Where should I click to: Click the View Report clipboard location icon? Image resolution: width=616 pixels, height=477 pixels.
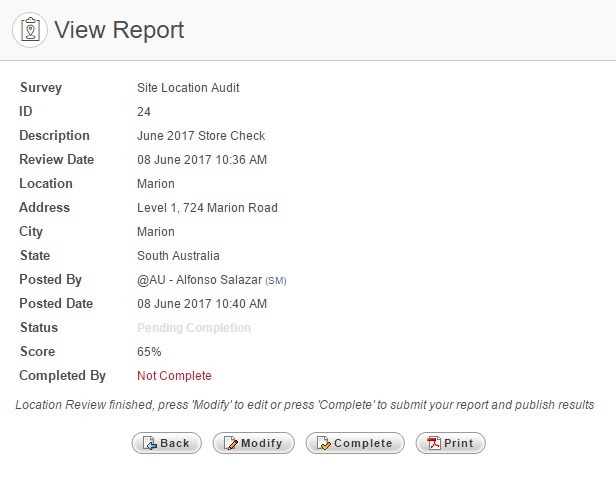click(30, 30)
